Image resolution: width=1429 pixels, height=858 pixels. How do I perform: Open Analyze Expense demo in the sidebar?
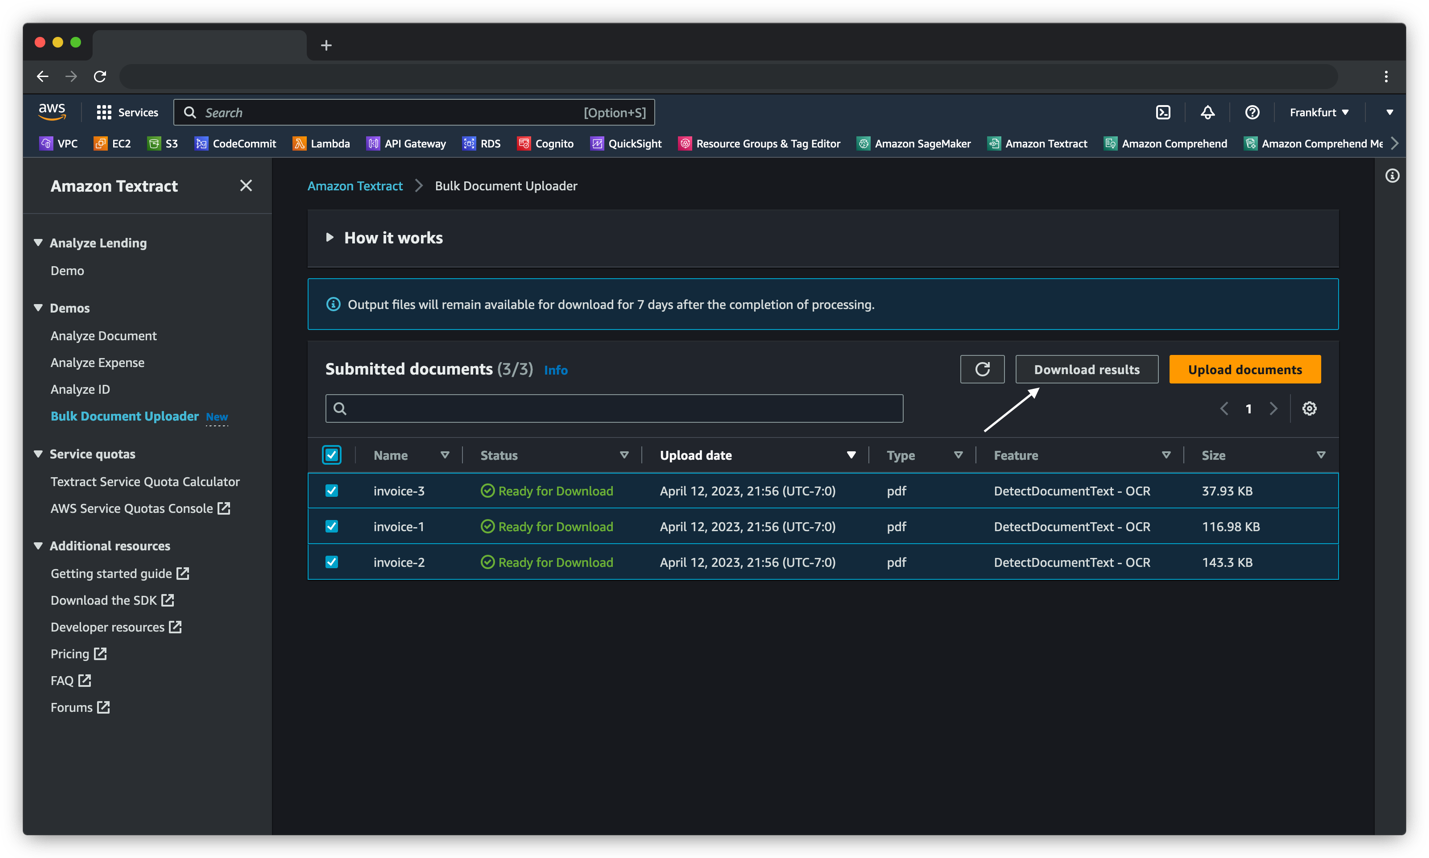pos(97,363)
